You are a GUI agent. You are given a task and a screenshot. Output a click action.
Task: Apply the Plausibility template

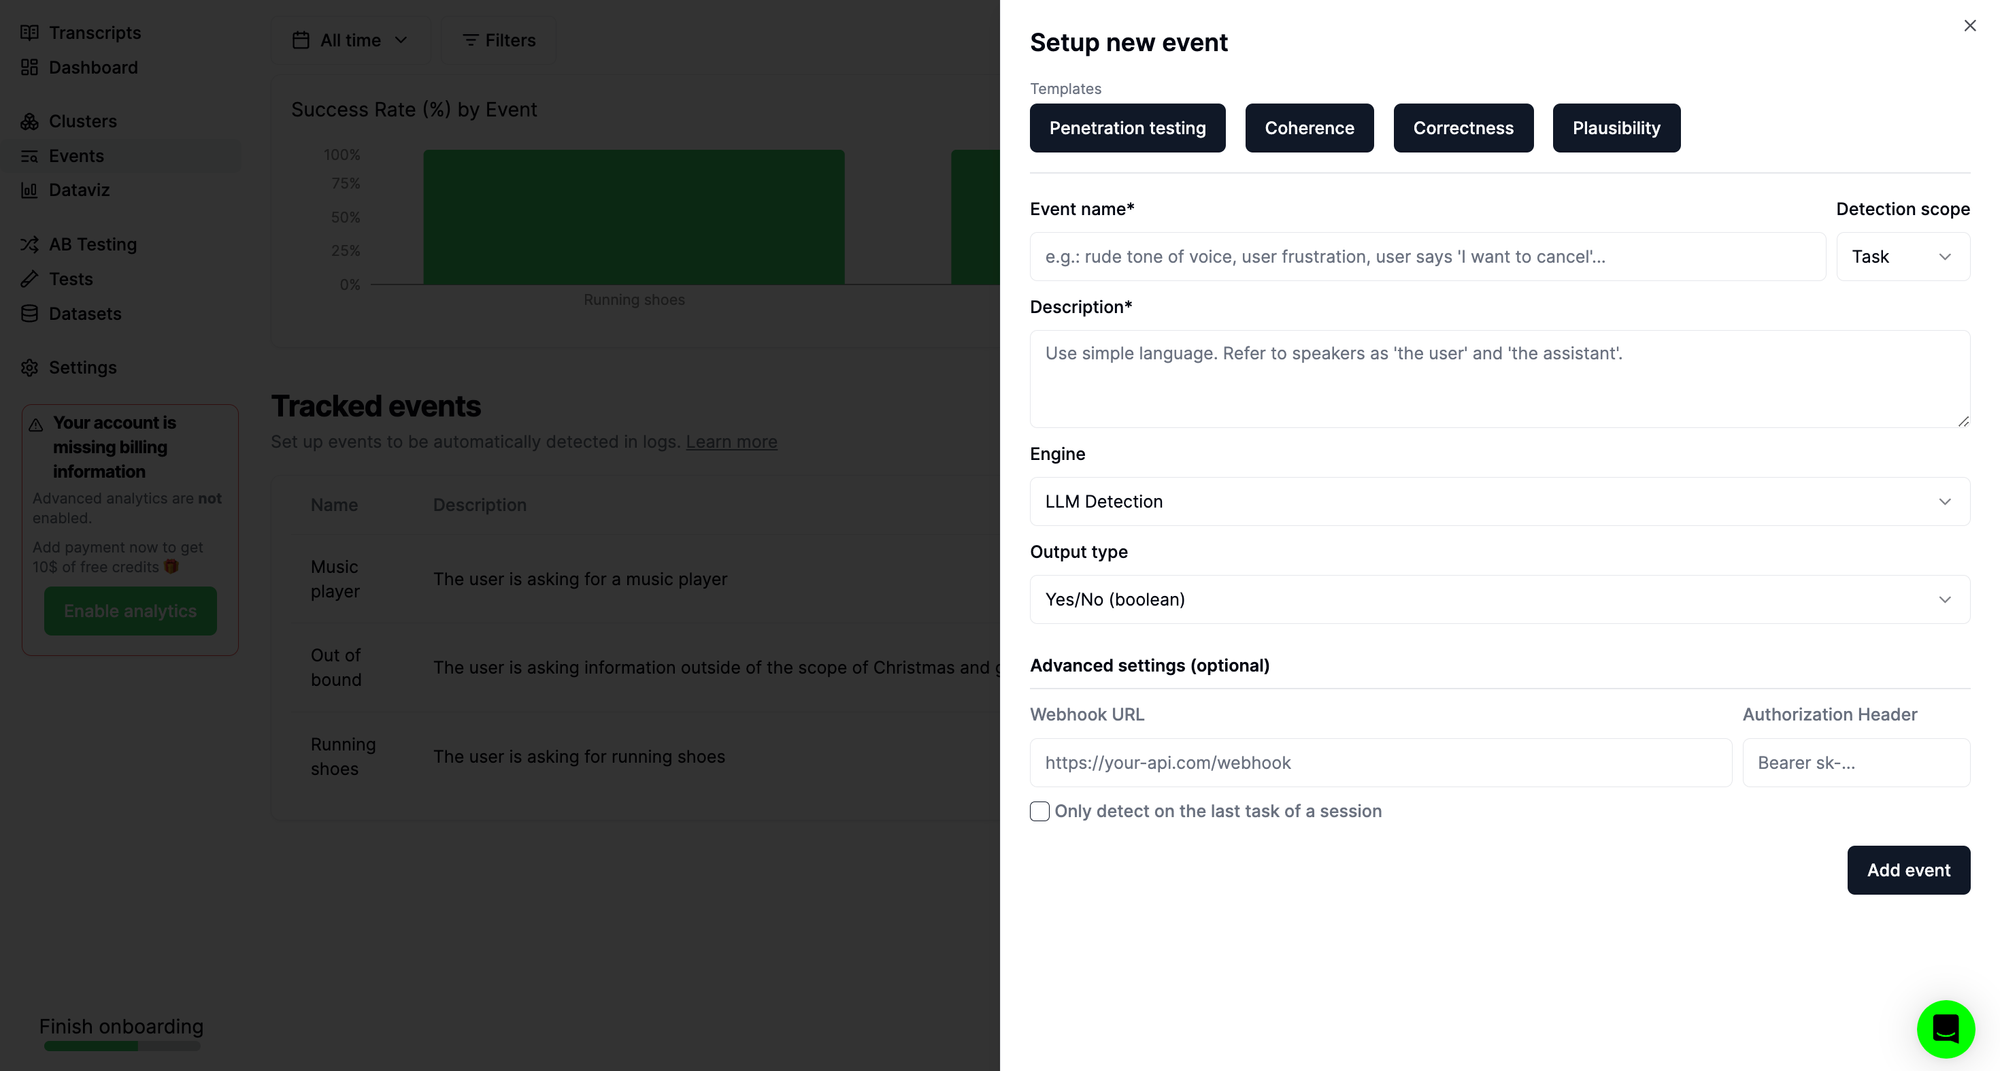coord(1616,128)
